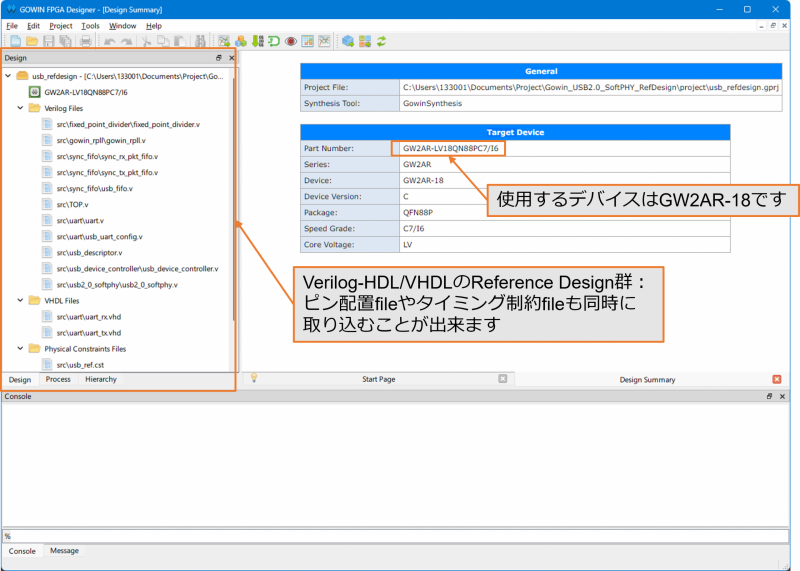Select src\uart\uart_rx.vhd file
This screenshot has height=571, width=800.
[89, 316]
